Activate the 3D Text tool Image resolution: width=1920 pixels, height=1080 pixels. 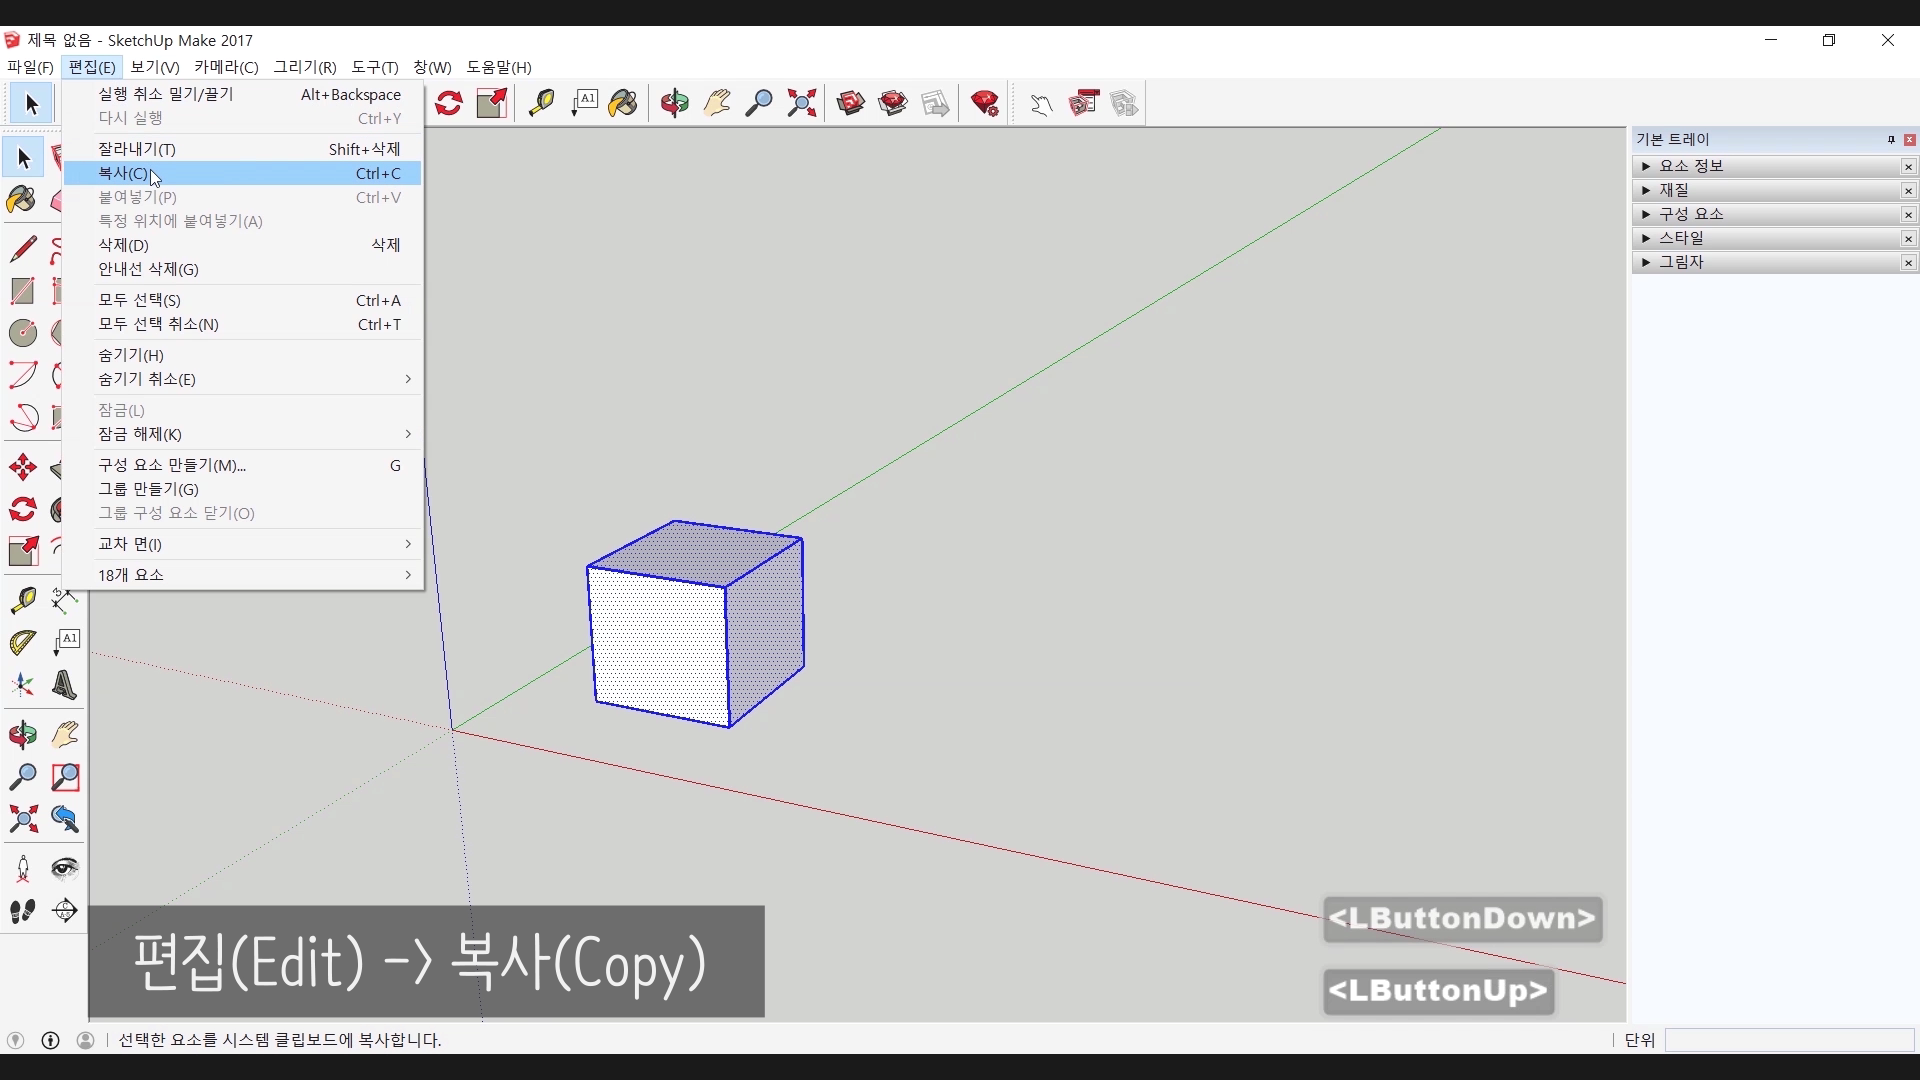click(x=65, y=686)
